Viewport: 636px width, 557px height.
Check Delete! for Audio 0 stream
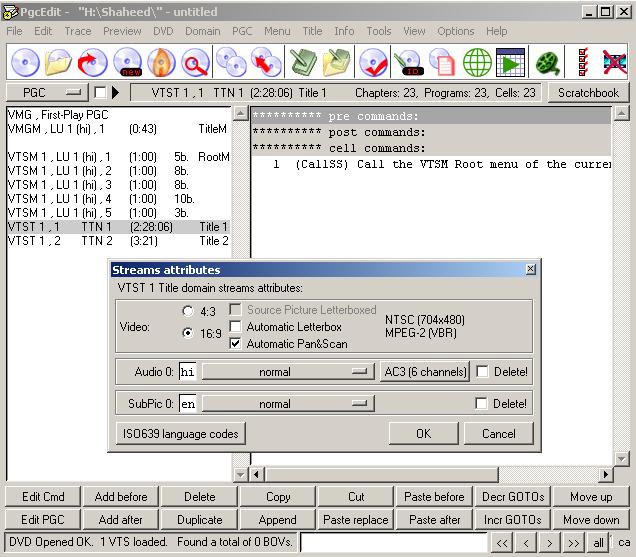pos(482,371)
